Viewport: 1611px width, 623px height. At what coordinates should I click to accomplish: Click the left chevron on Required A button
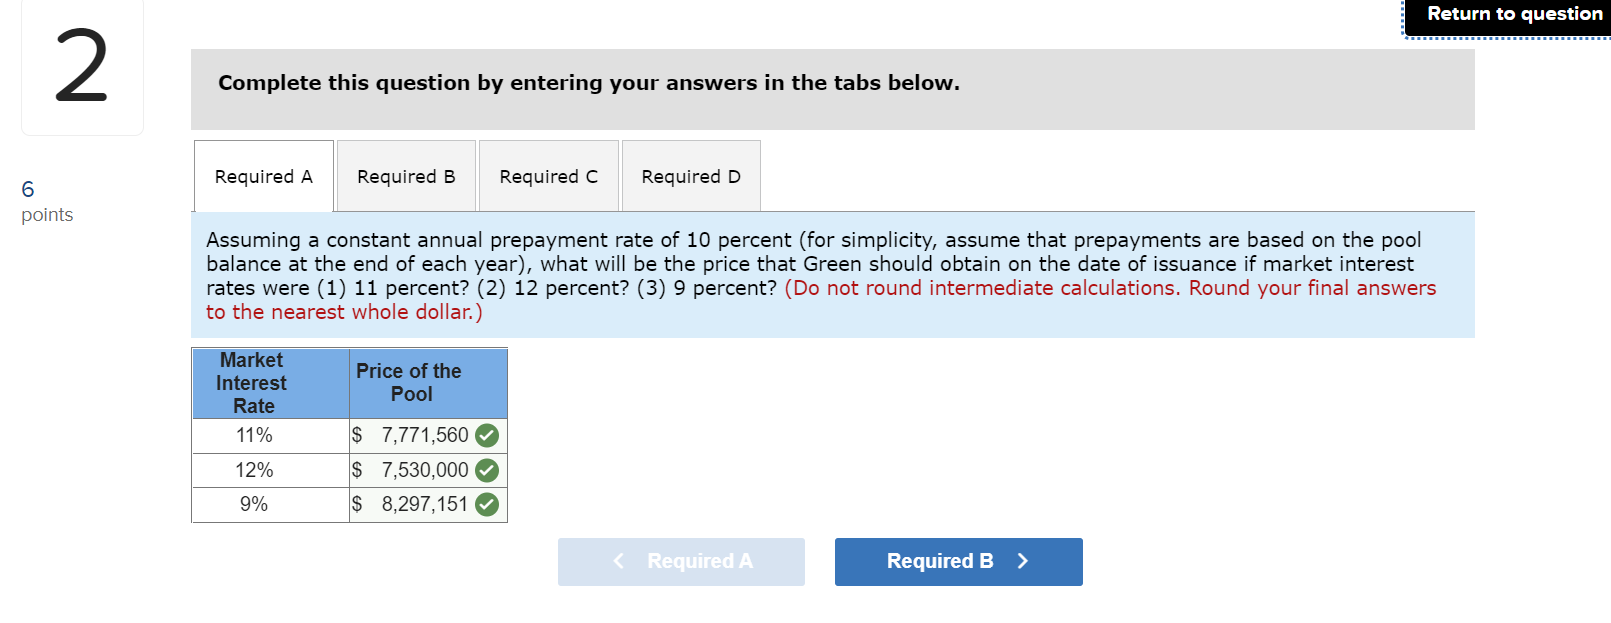tap(618, 561)
